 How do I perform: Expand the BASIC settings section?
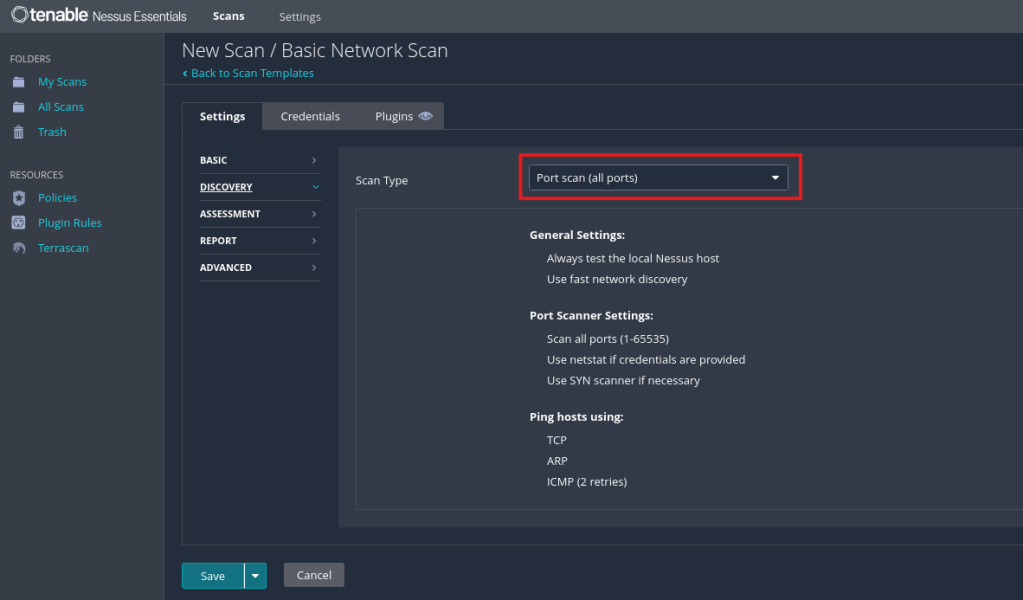260,160
